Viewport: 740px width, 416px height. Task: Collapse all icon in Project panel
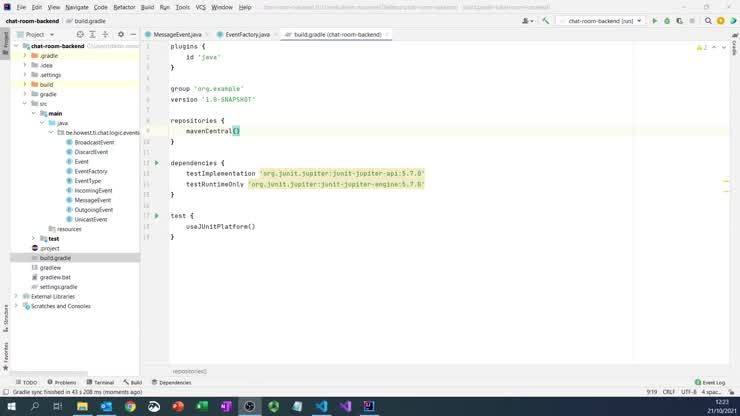tap(105, 34)
